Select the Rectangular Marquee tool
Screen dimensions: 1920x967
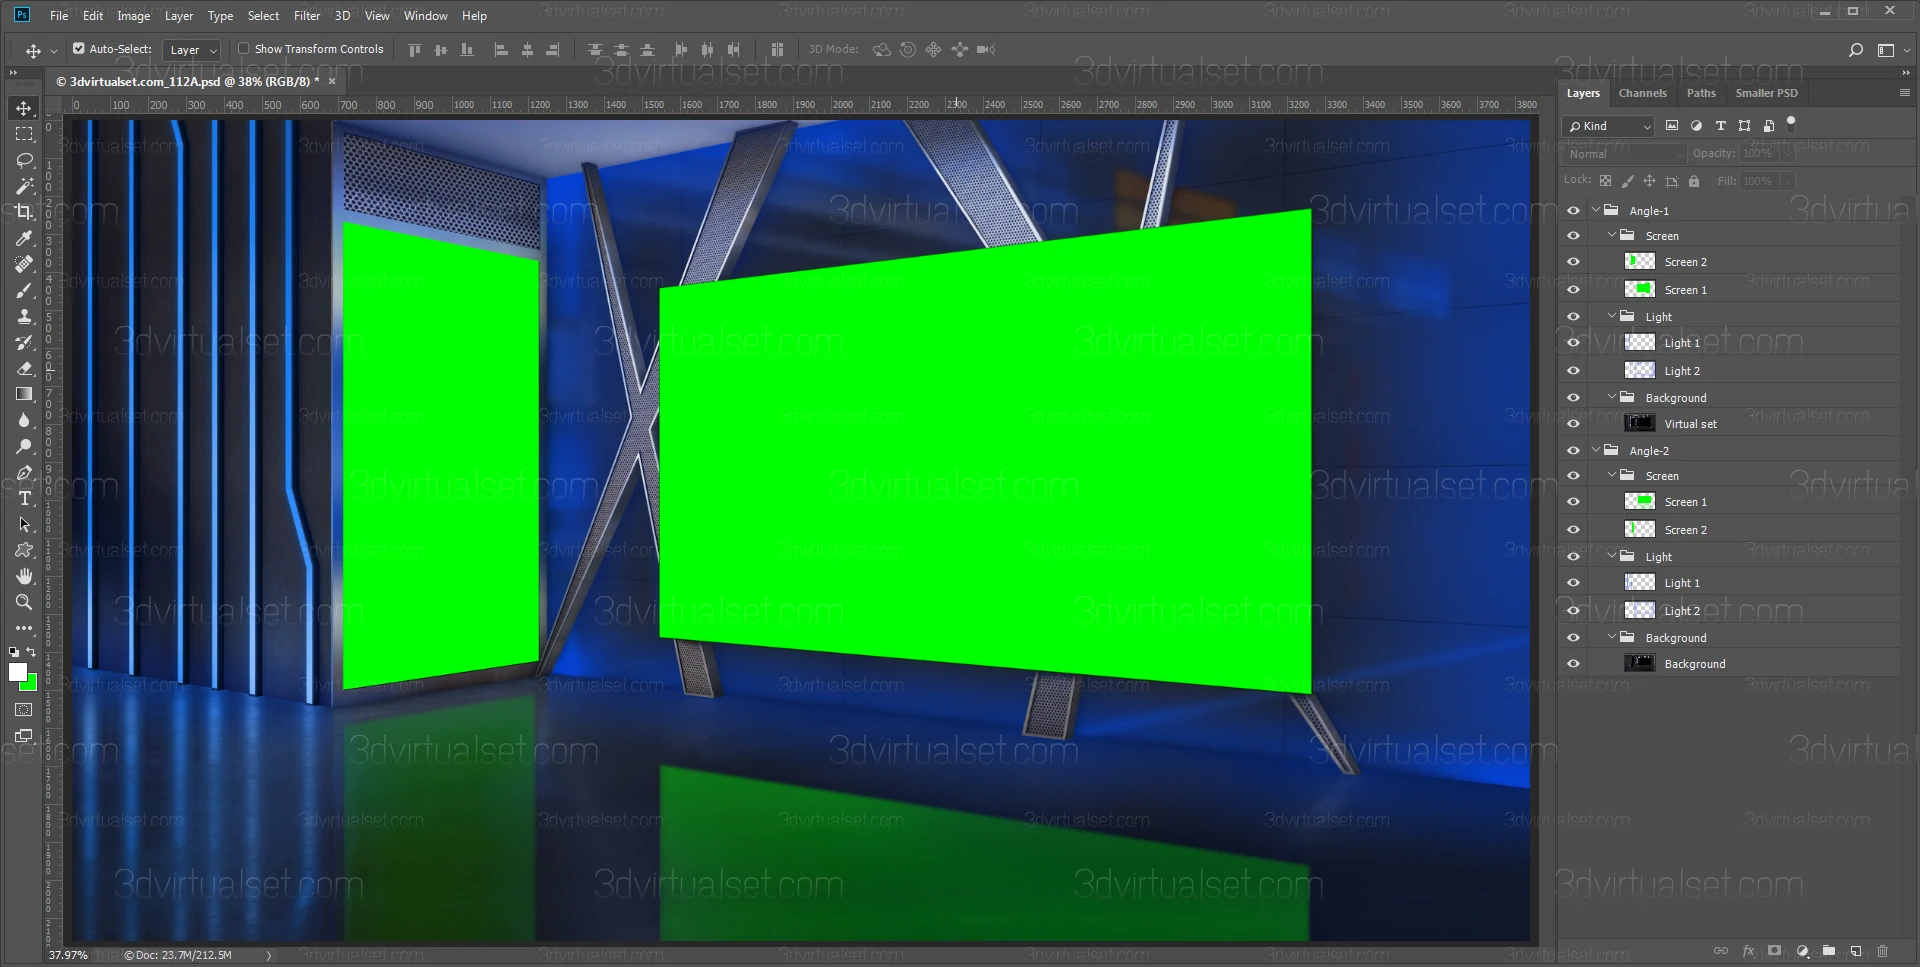pos(24,134)
